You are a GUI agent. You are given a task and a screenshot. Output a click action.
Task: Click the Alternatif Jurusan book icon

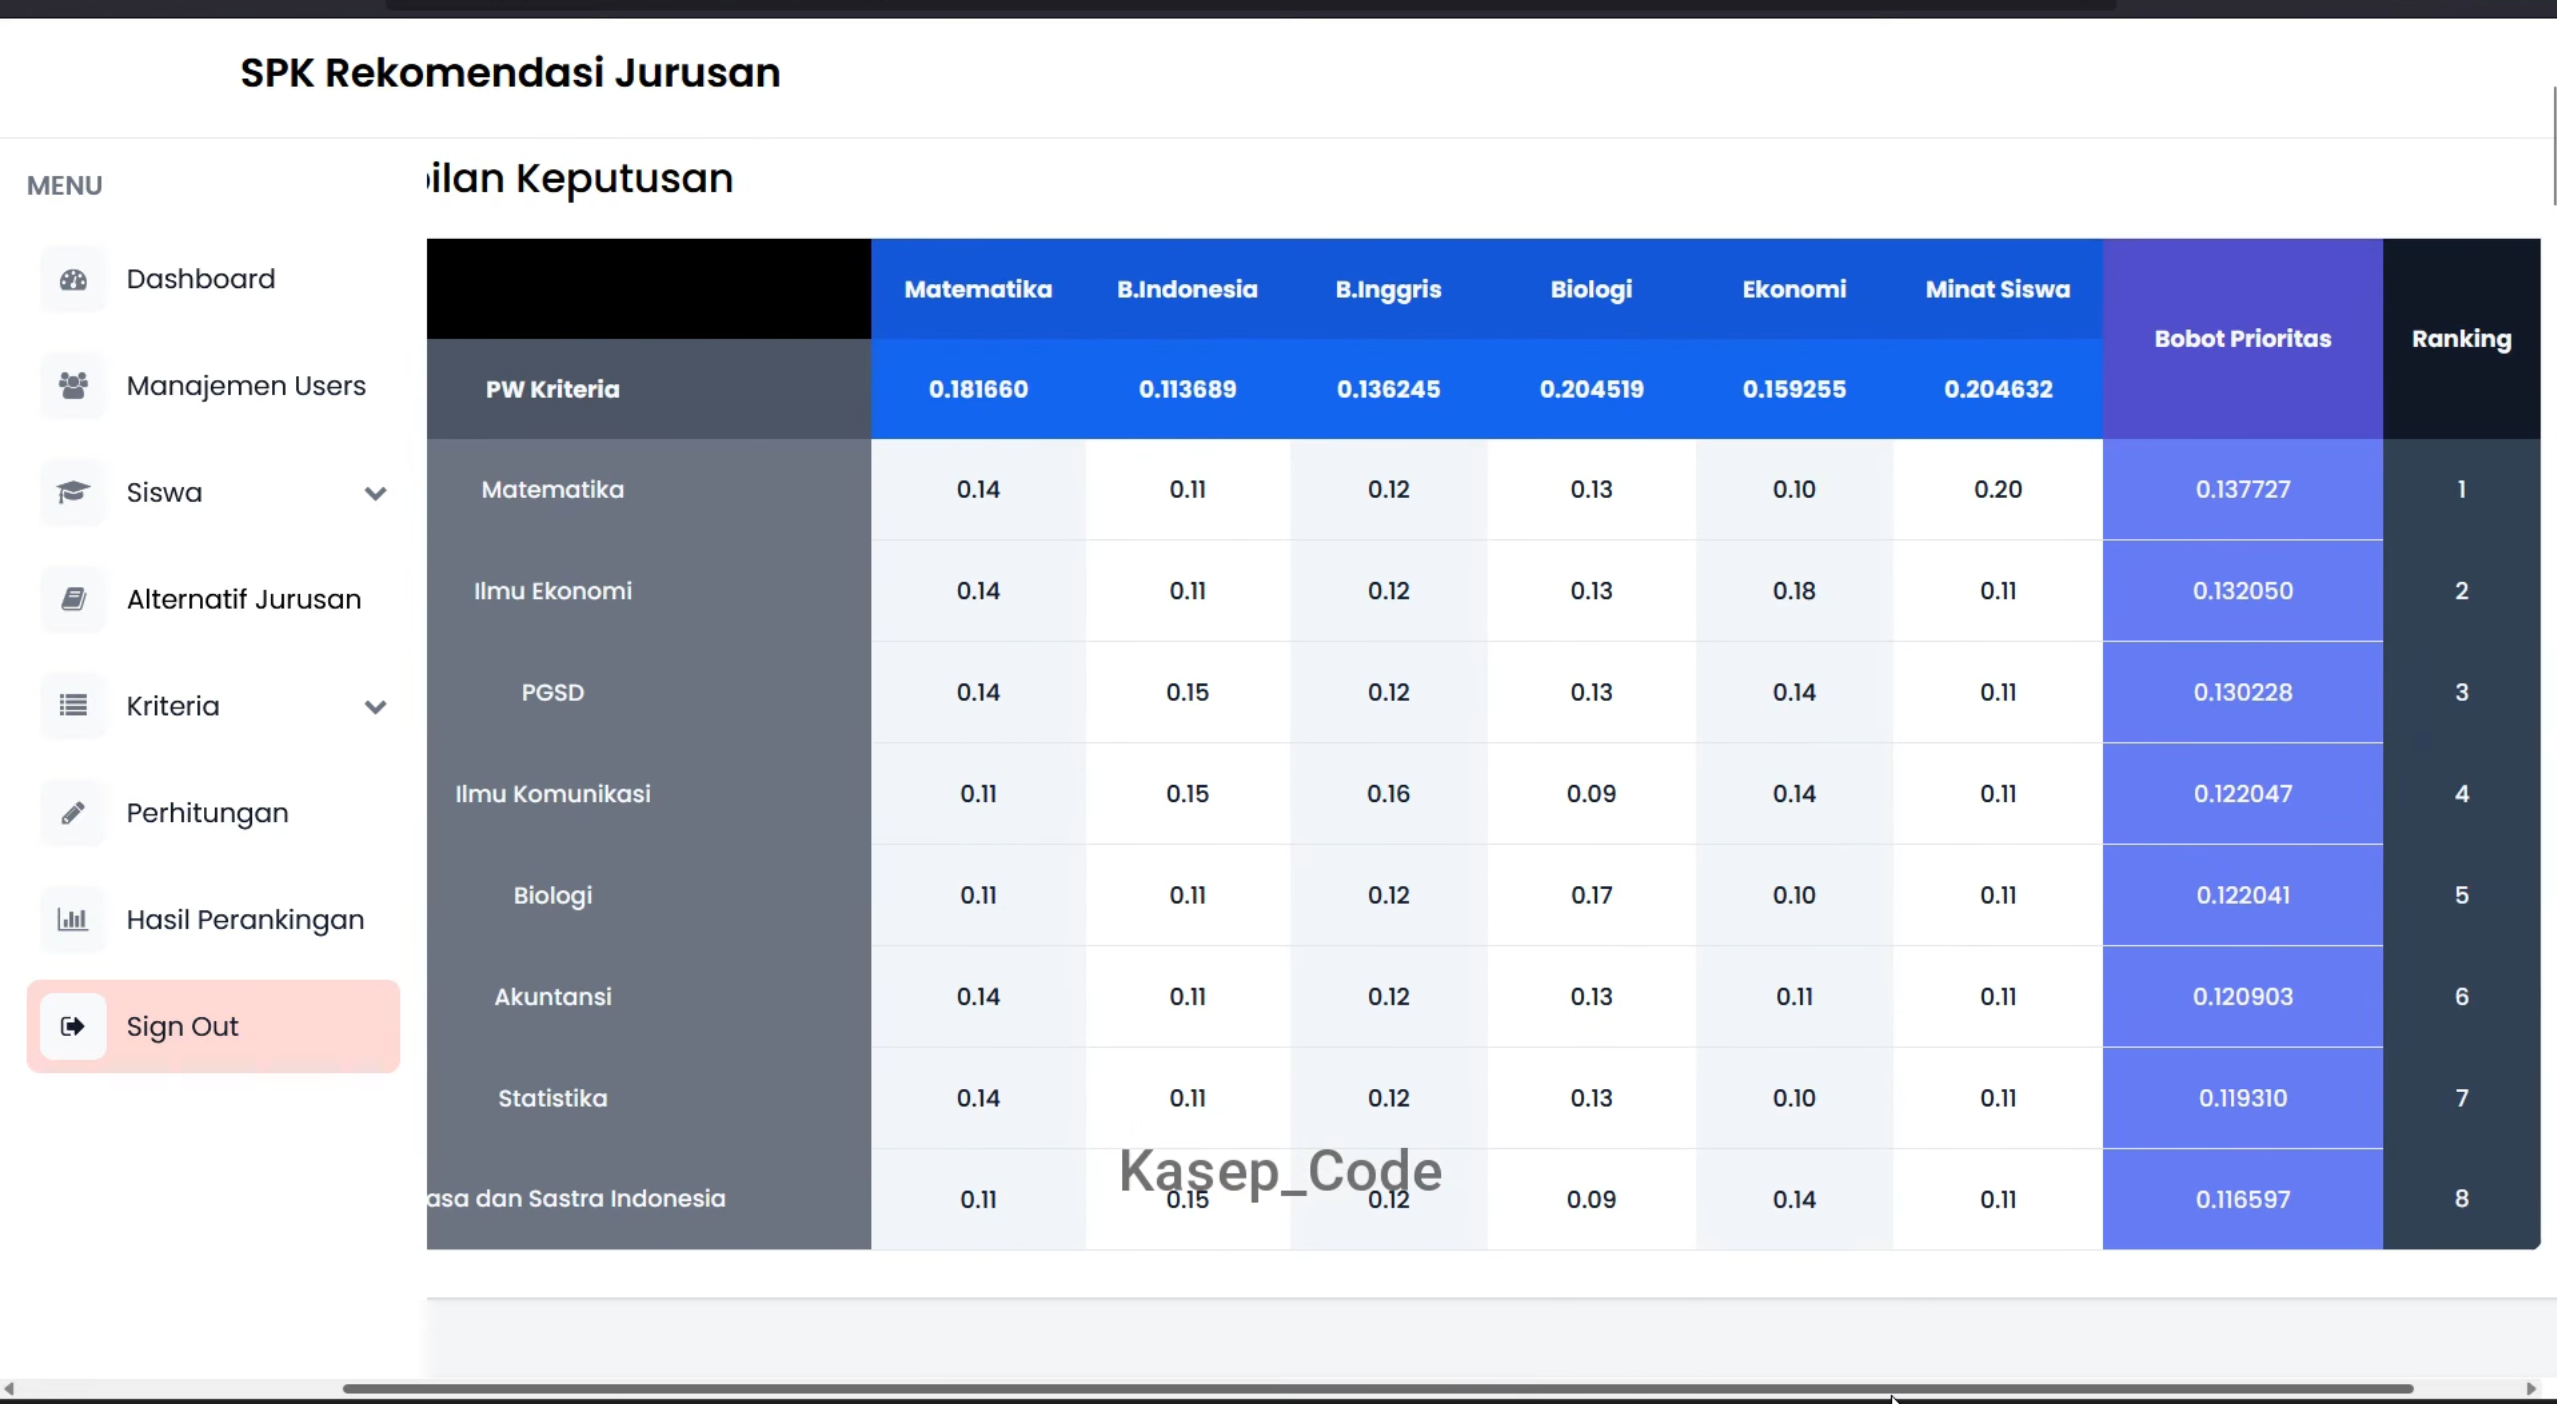pyautogui.click(x=73, y=599)
